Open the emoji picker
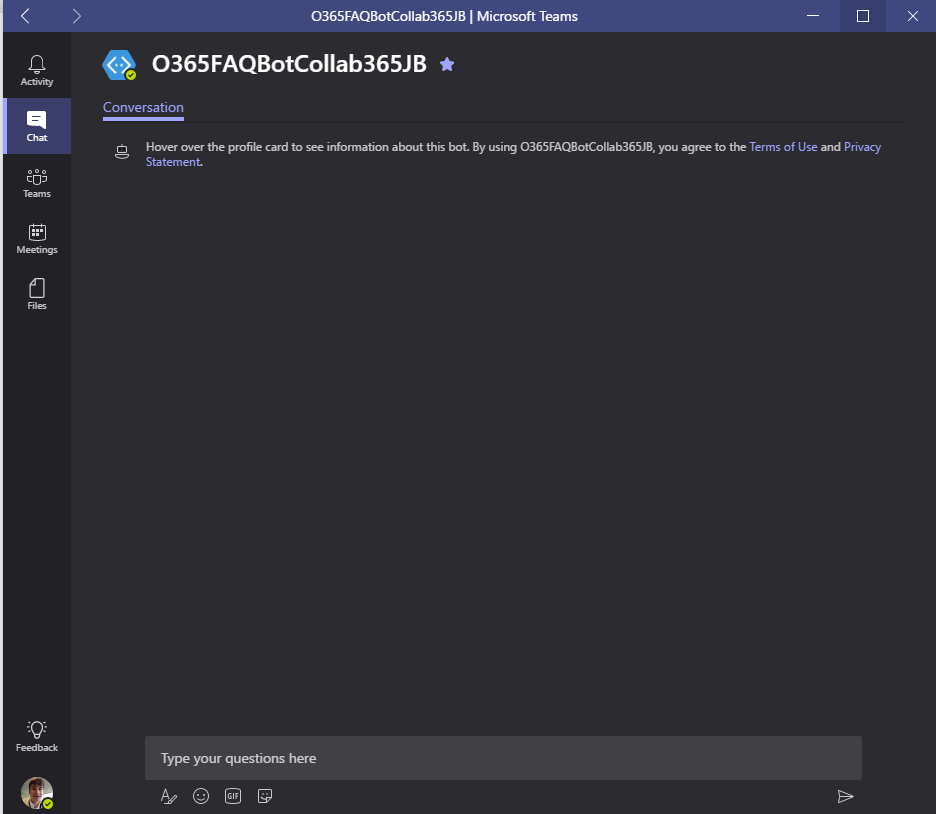Screen dimensions: 936x814 [x=201, y=796]
